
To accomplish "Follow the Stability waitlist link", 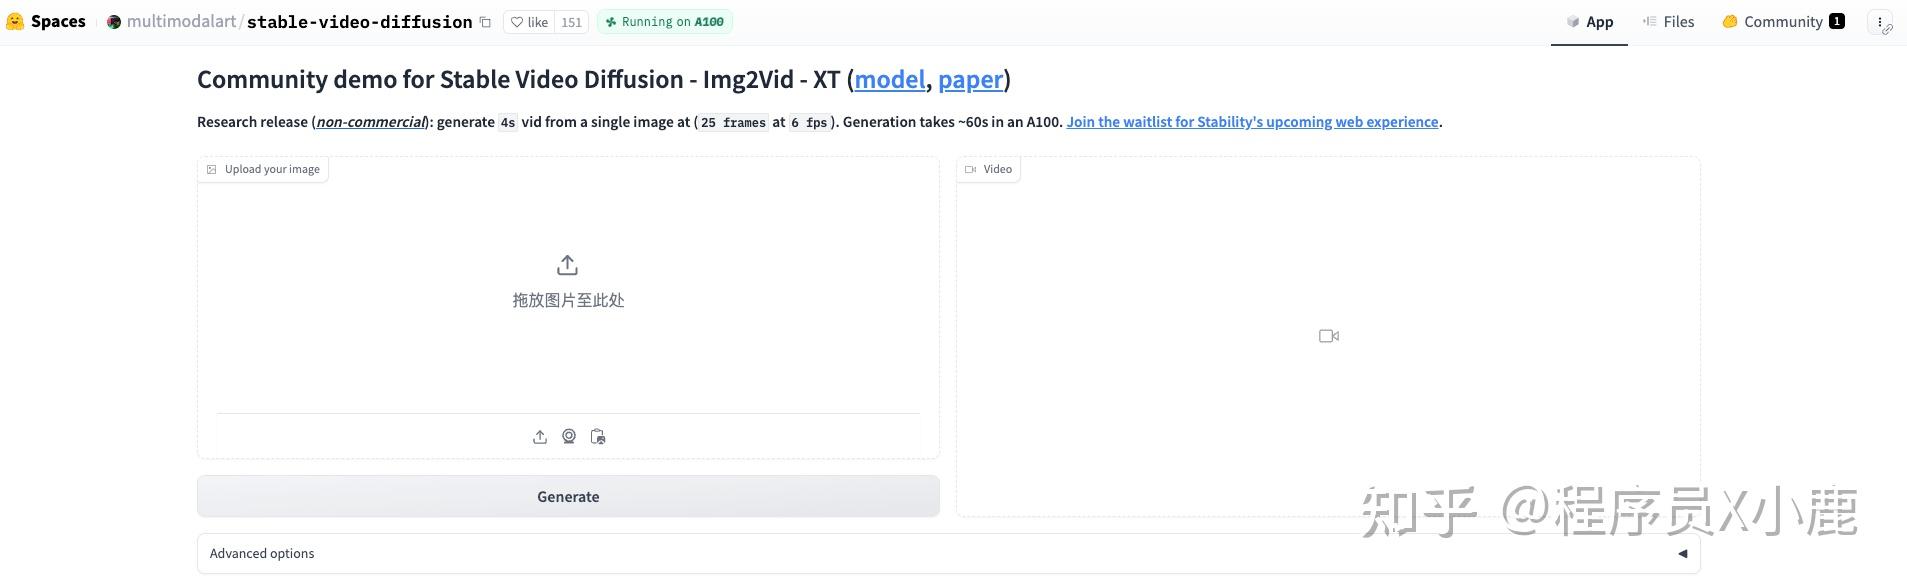I will 1252,122.
